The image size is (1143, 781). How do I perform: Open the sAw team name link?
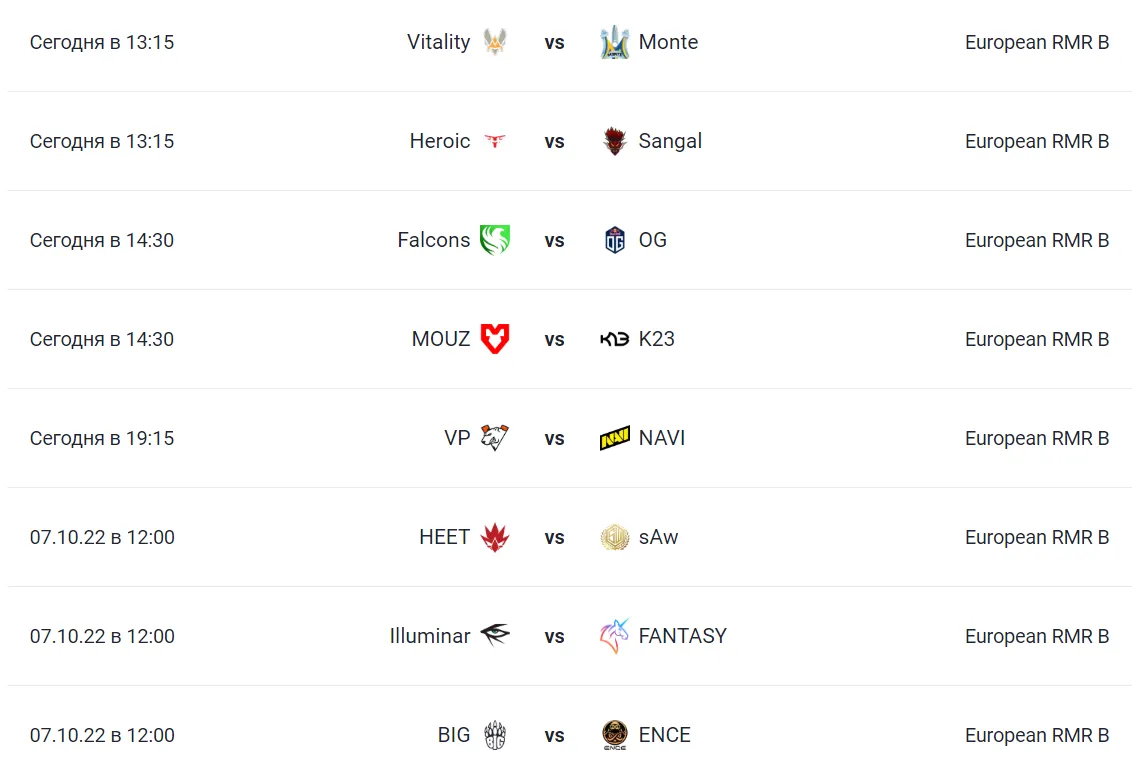(658, 537)
